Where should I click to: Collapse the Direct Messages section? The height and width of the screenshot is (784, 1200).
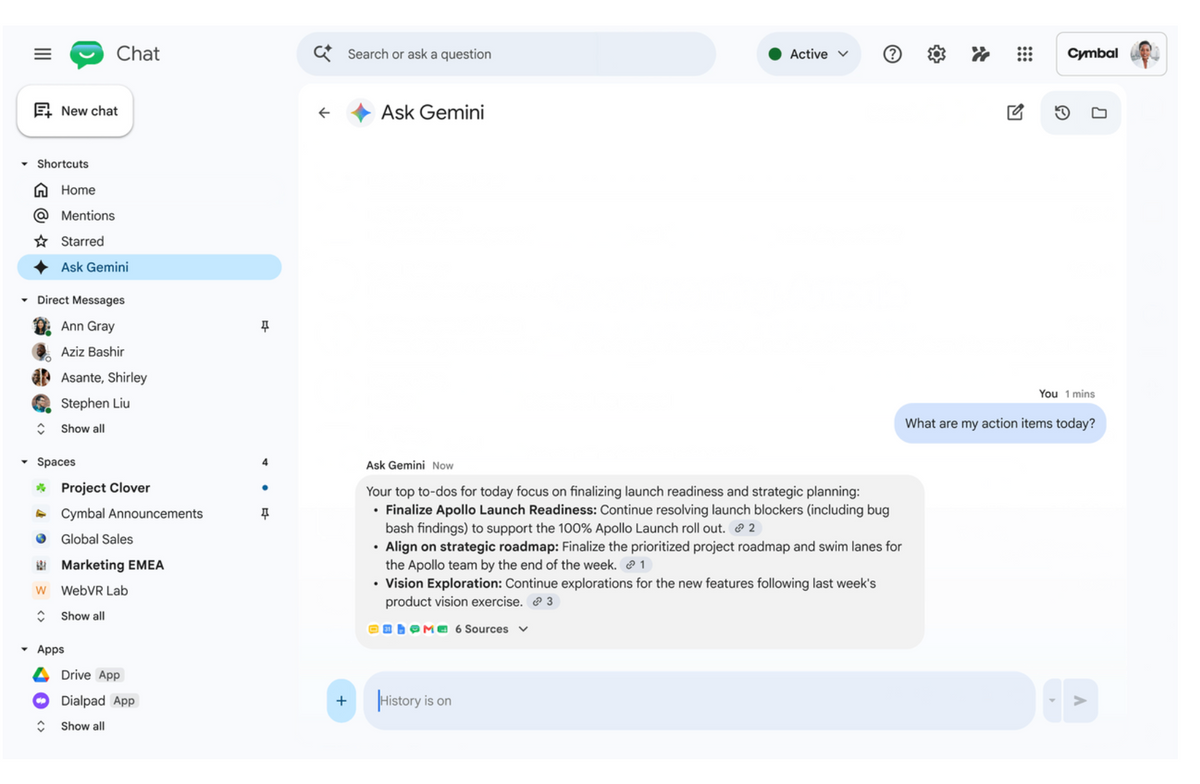tap(24, 300)
